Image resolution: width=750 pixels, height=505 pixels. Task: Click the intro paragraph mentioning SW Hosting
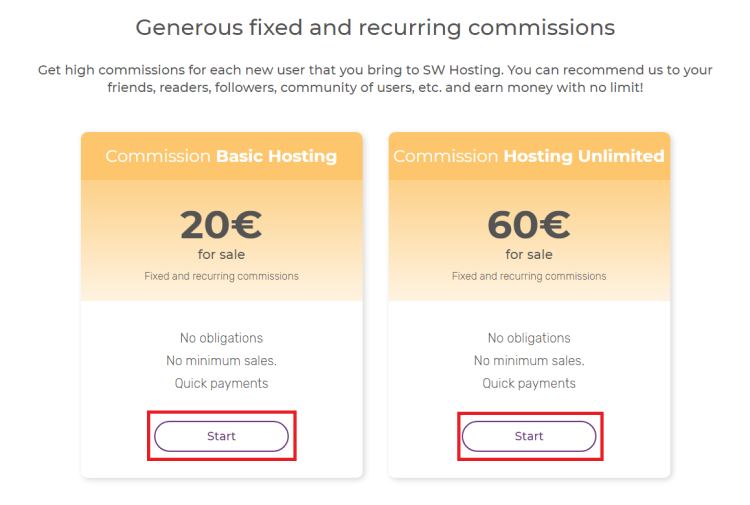click(375, 79)
